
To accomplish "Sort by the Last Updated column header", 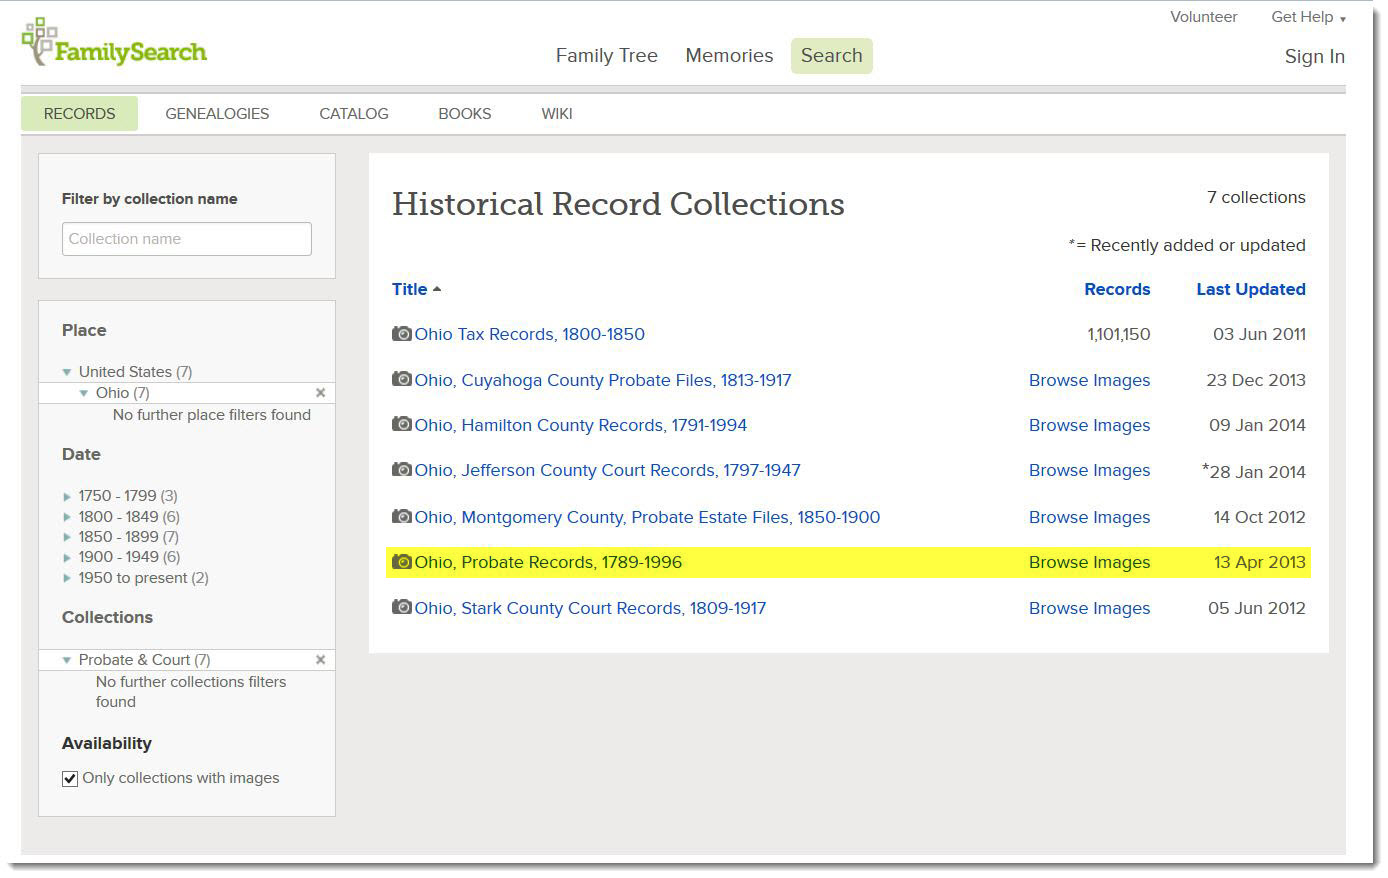I will click(1251, 289).
